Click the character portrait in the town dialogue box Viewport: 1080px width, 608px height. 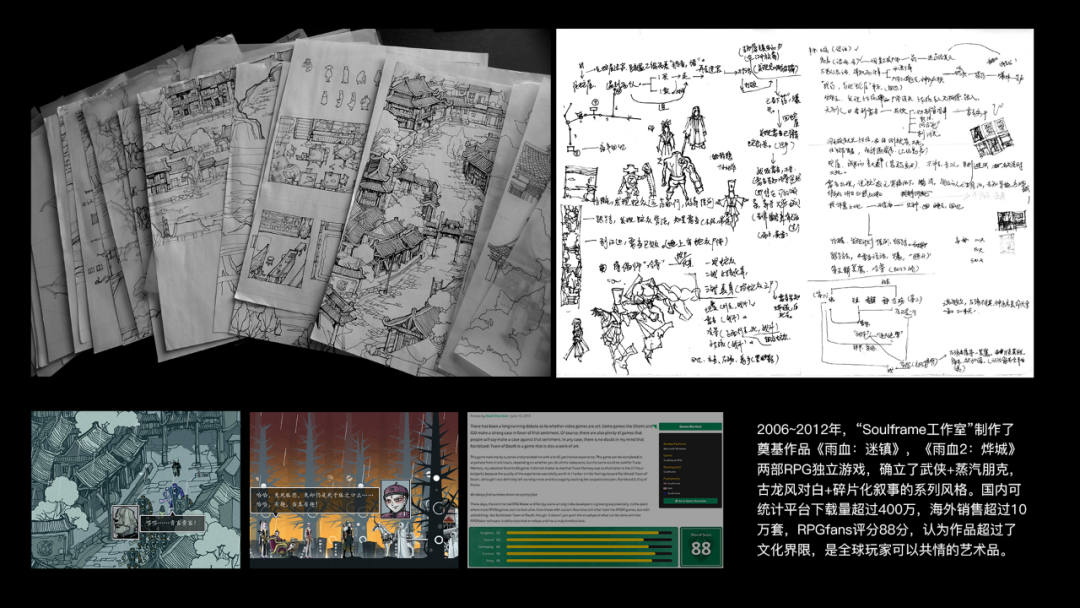(x=124, y=521)
